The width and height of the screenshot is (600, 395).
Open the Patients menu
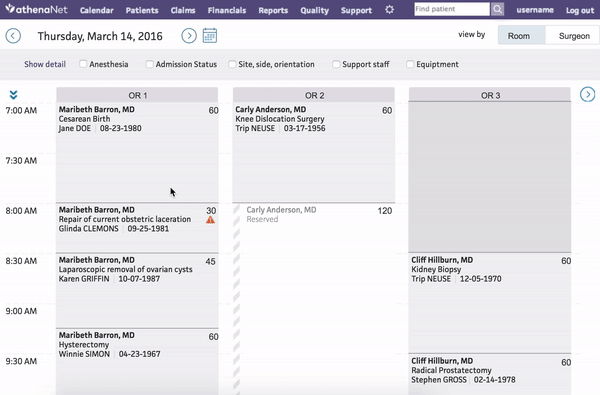pos(142,10)
